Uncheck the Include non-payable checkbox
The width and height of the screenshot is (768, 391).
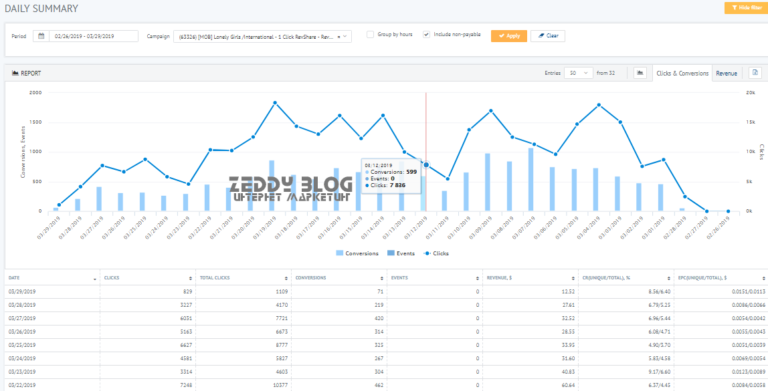(x=427, y=35)
